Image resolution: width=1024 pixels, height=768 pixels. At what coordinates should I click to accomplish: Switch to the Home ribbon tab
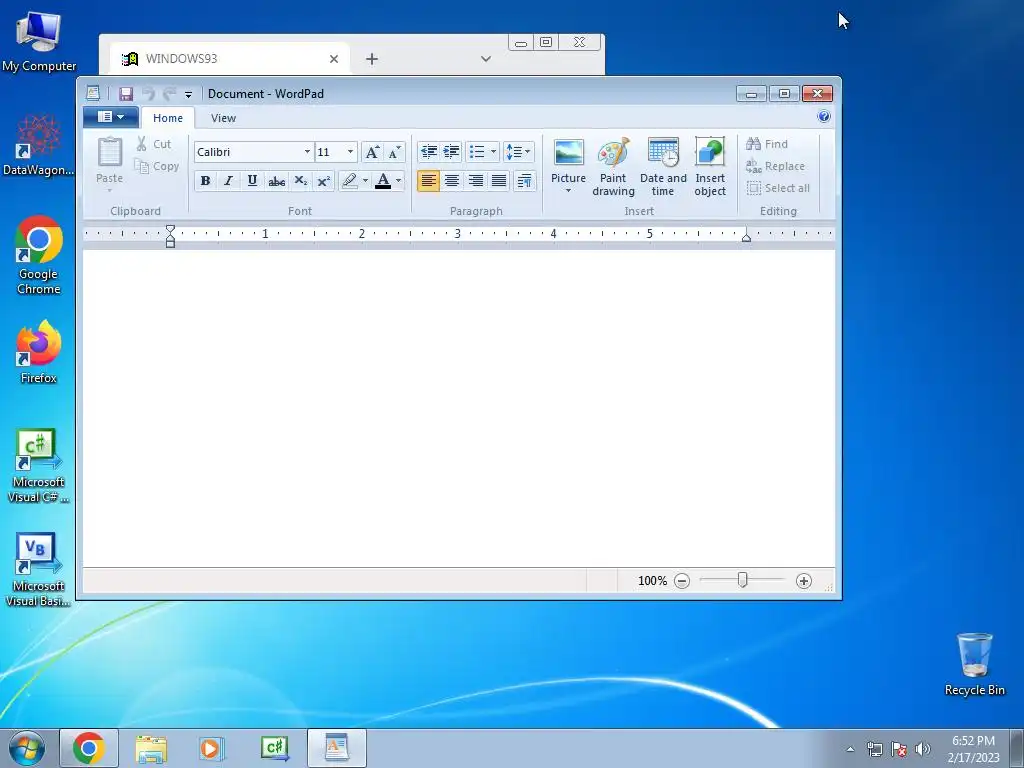(168, 118)
